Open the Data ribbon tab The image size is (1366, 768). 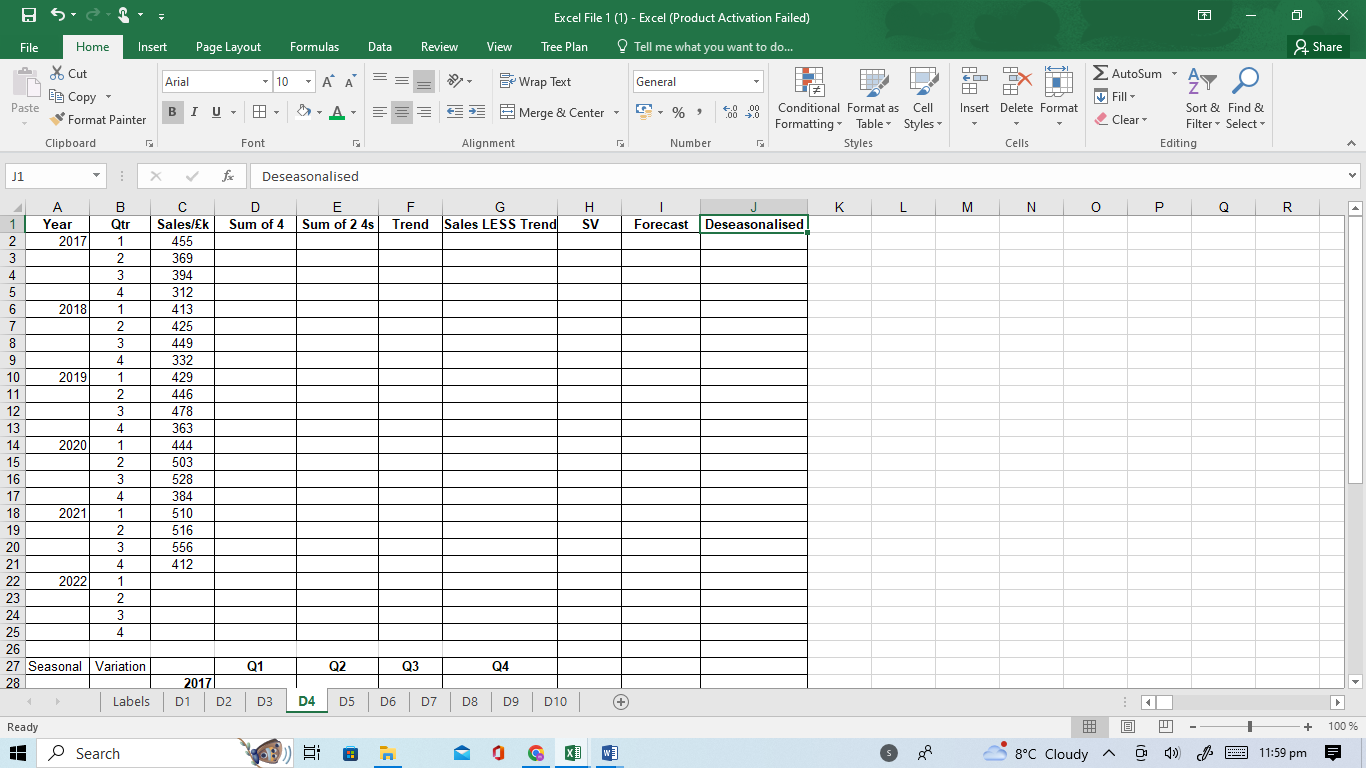pyautogui.click(x=379, y=47)
